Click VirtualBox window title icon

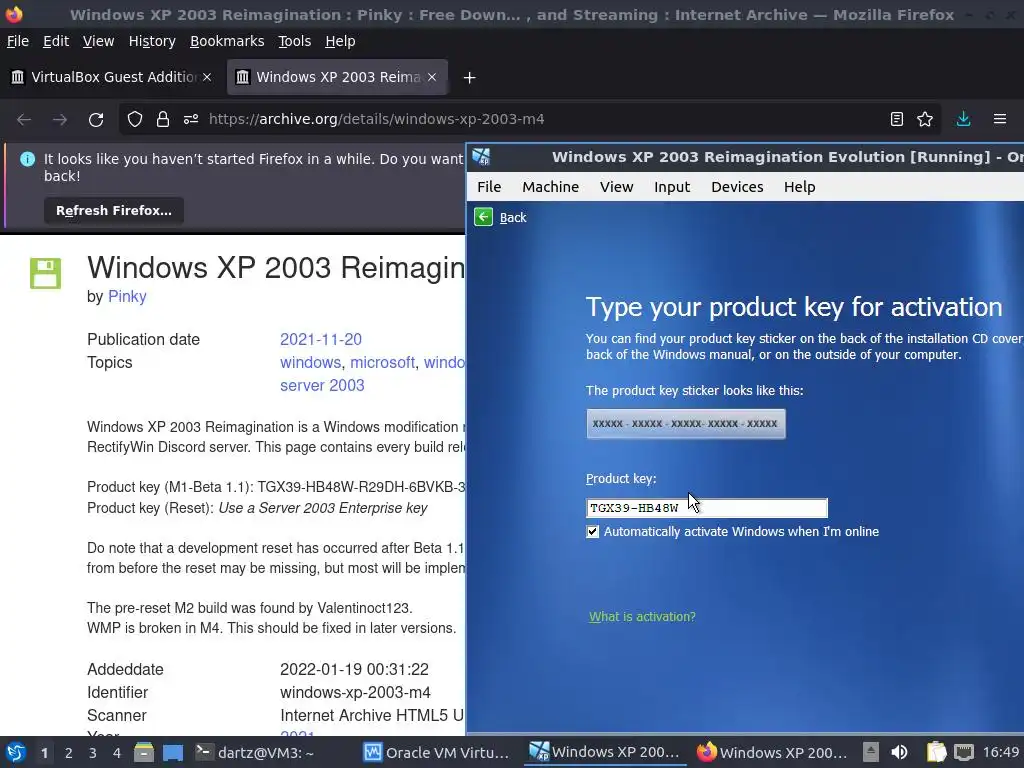[x=481, y=157]
